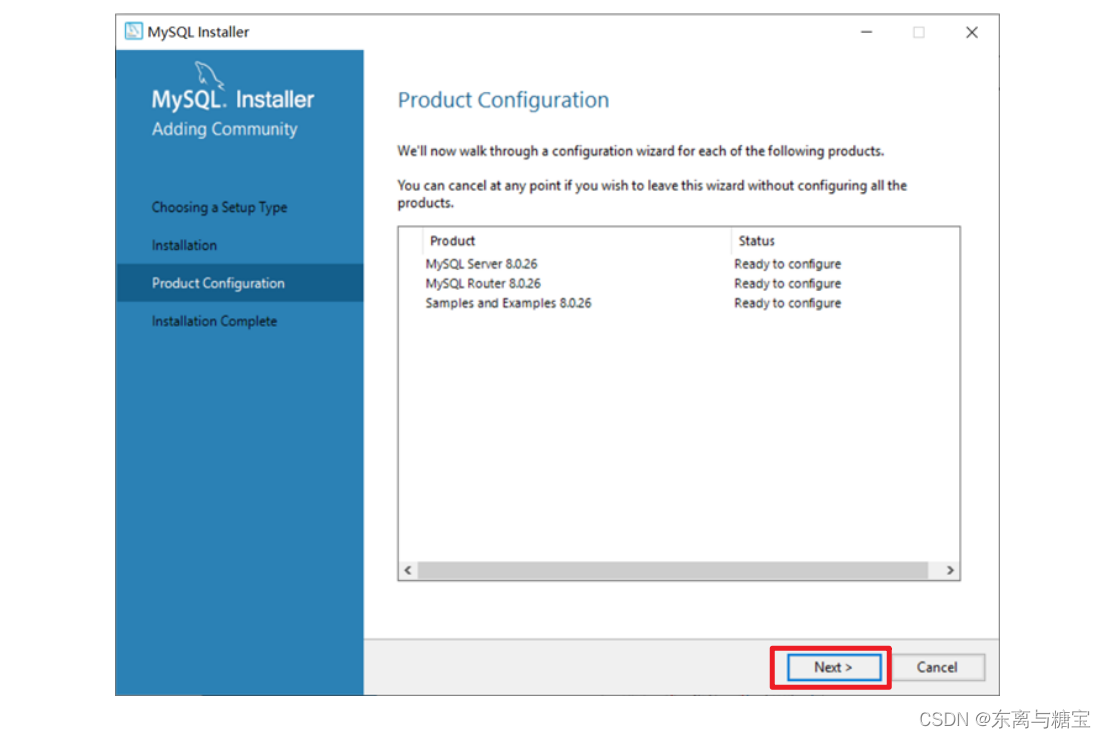The height and width of the screenshot is (738, 1106).
Task: Click status of MySQL Router row
Action: coord(787,284)
